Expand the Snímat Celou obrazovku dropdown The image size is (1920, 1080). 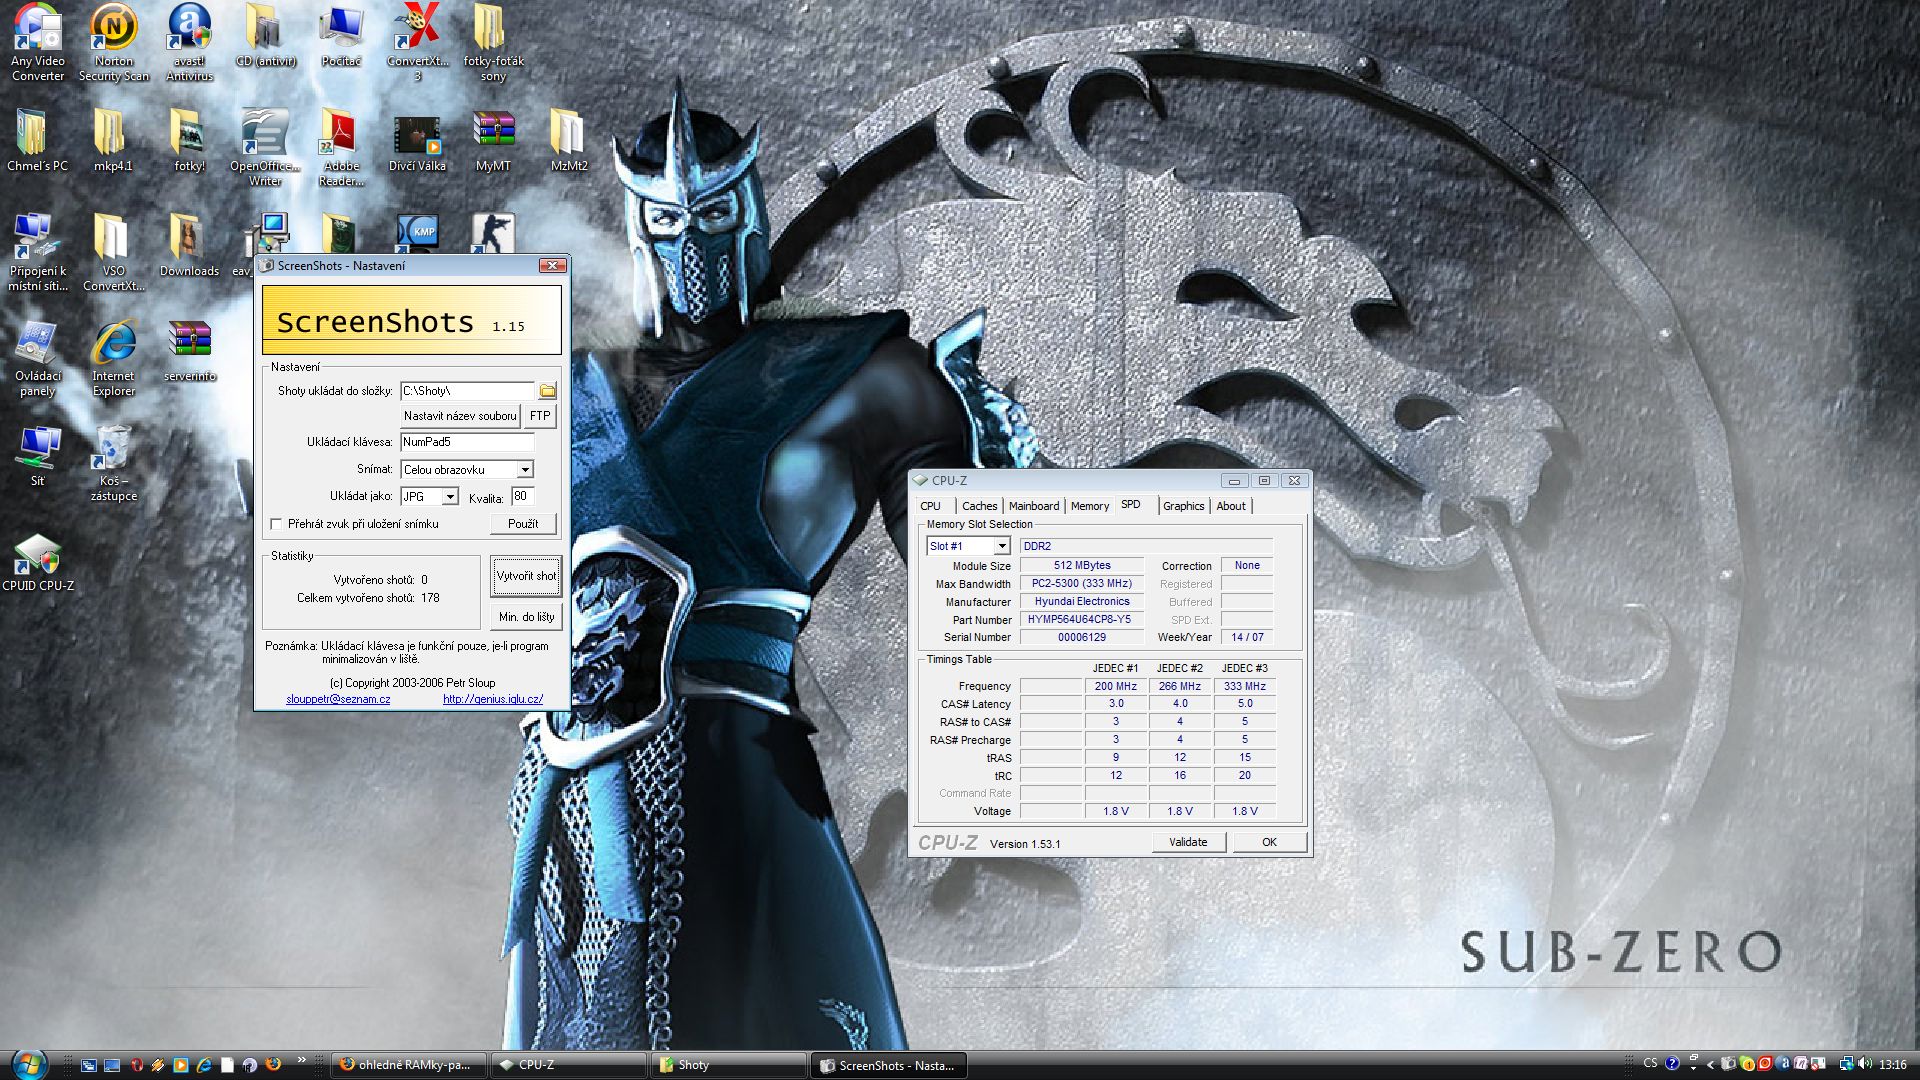[x=524, y=470]
